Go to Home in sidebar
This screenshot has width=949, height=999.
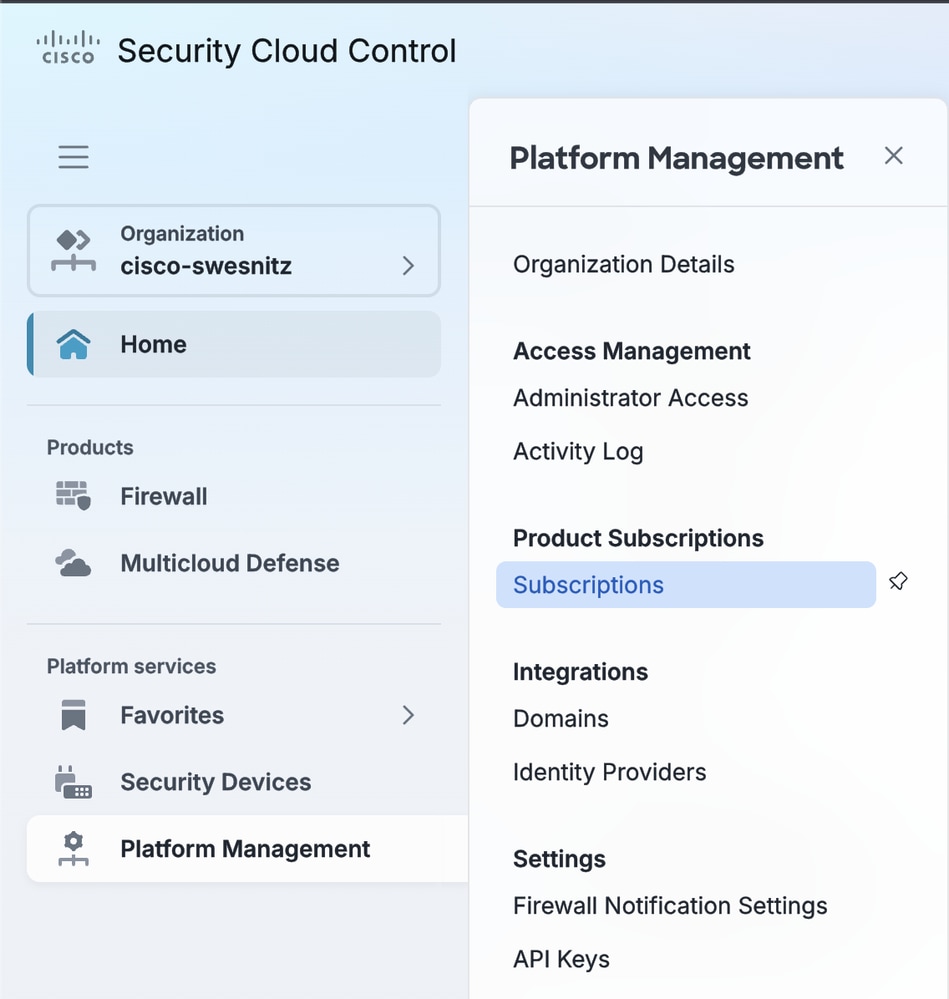coord(234,344)
